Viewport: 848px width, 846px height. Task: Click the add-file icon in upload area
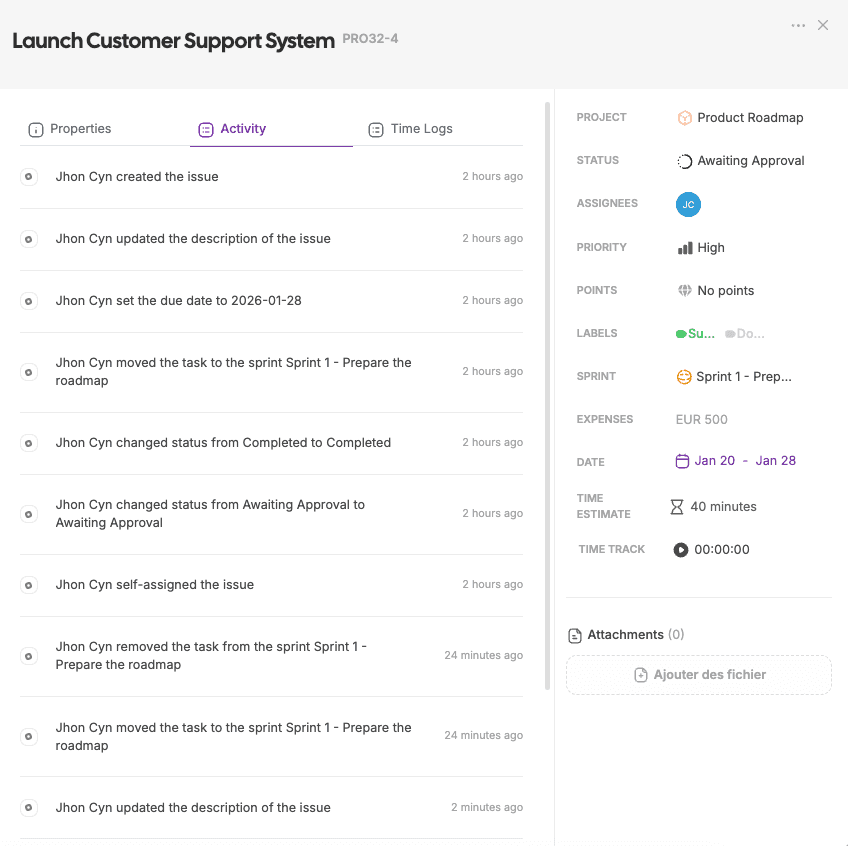tap(640, 675)
